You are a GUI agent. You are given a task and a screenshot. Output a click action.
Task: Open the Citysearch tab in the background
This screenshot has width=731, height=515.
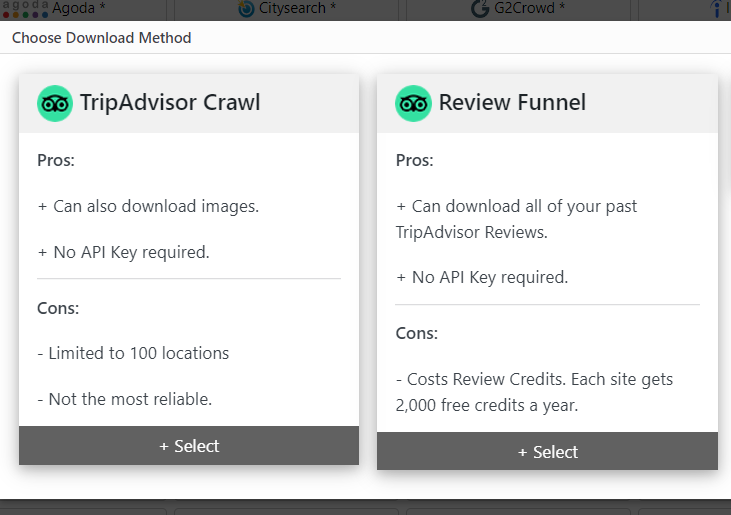(286, 9)
